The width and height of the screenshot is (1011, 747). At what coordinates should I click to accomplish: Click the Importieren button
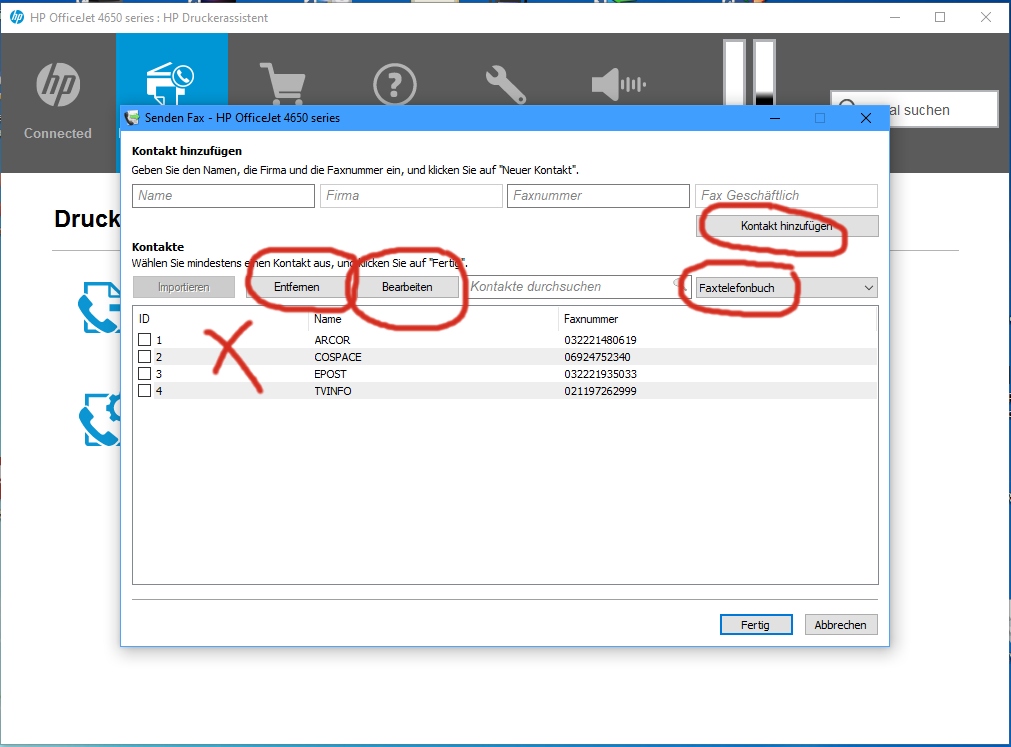pyautogui.click(x=184, y=287)
